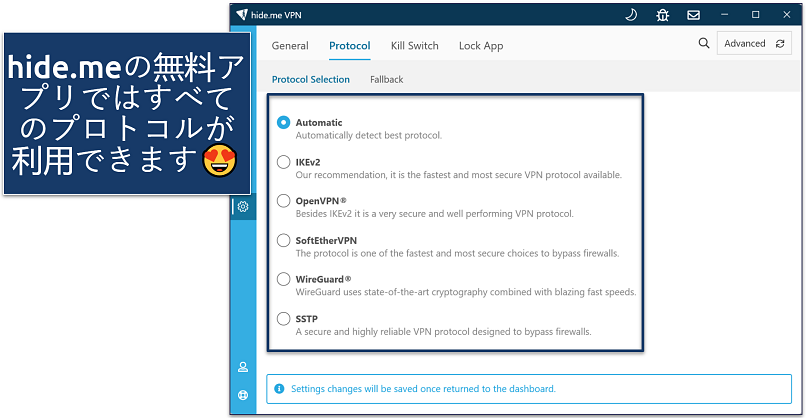Click the hide.me VPN logo icon
Viewport: 806px width, 418px height.
click(241, 15)
